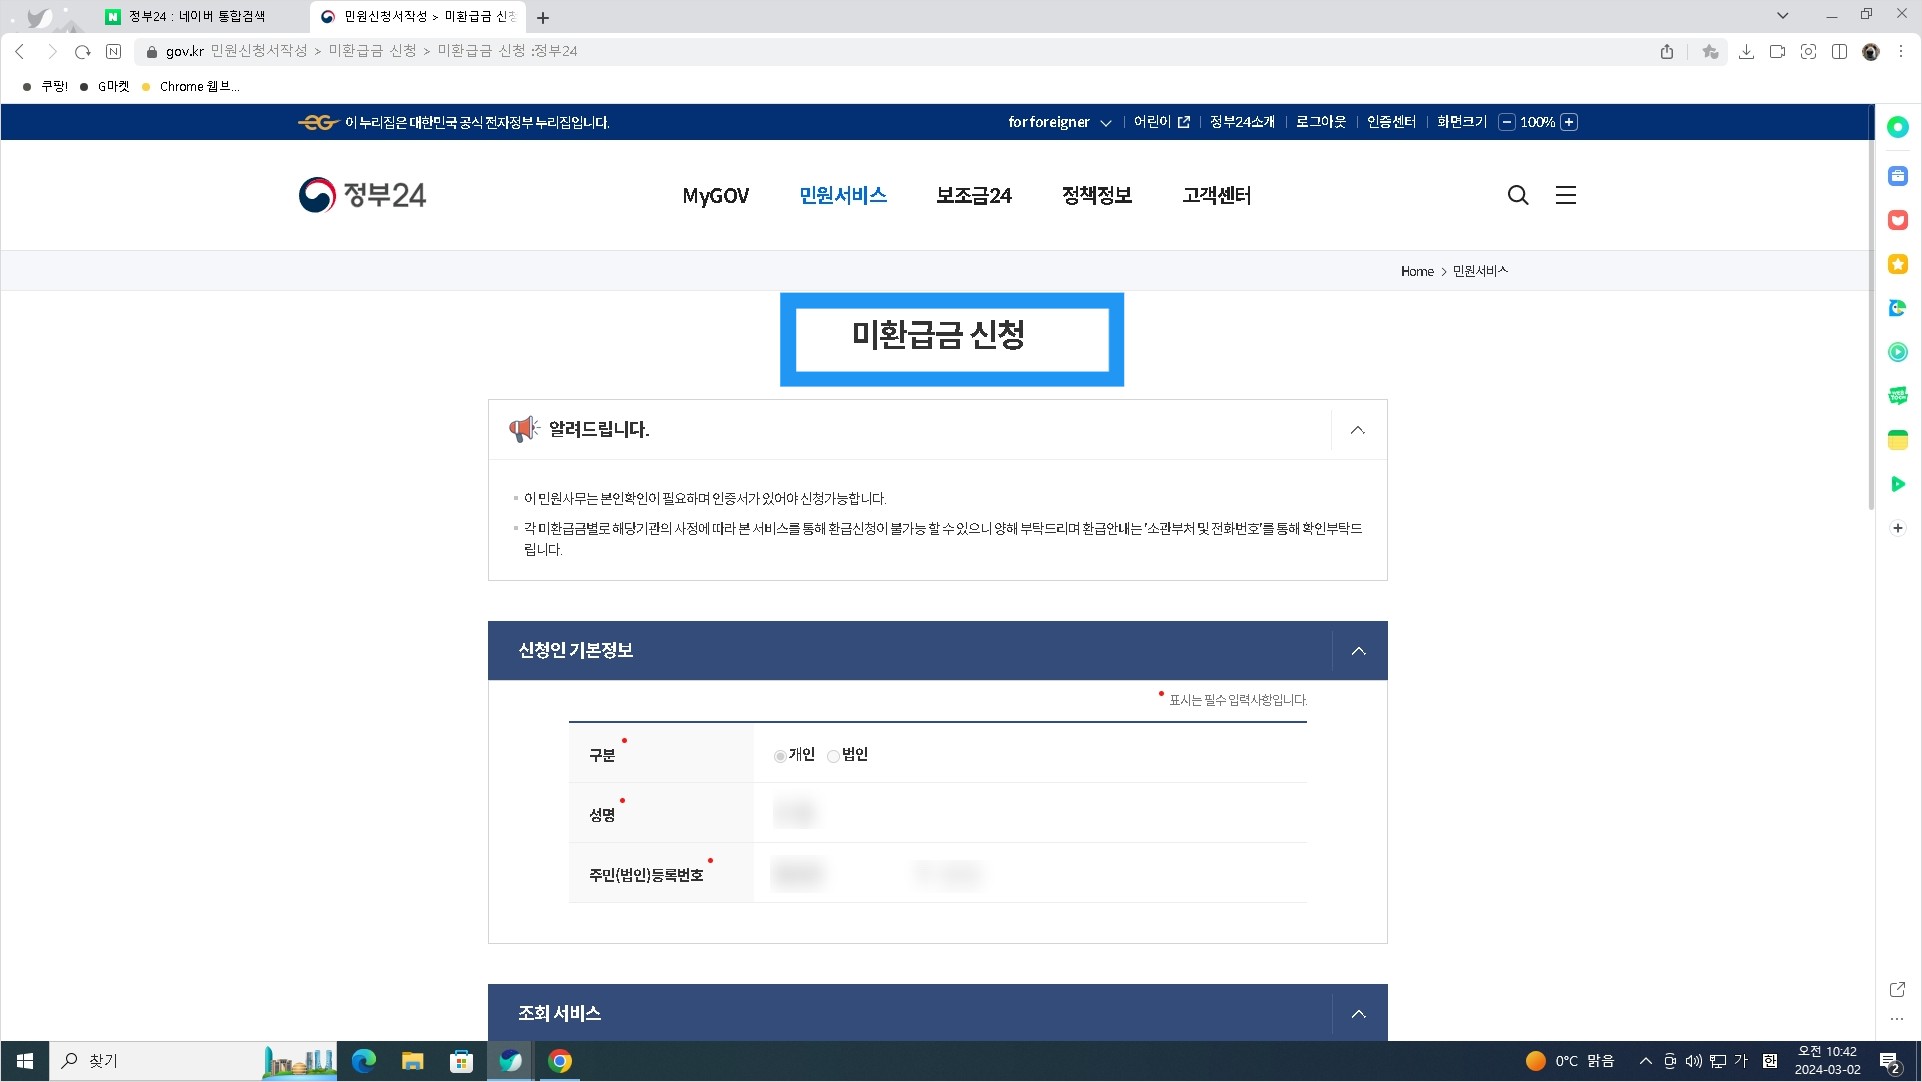Open the hamburger menu next to search
The image size is (1922, 1082).
click(1565, 195)
